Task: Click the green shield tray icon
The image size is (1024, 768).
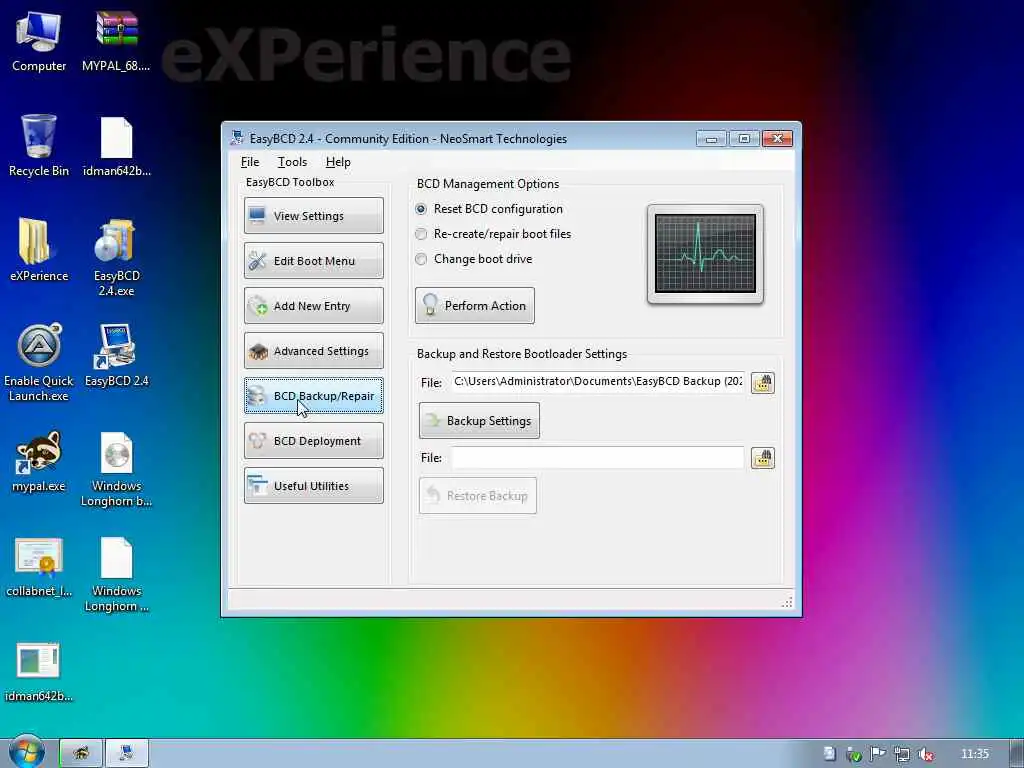Action: 854,754
